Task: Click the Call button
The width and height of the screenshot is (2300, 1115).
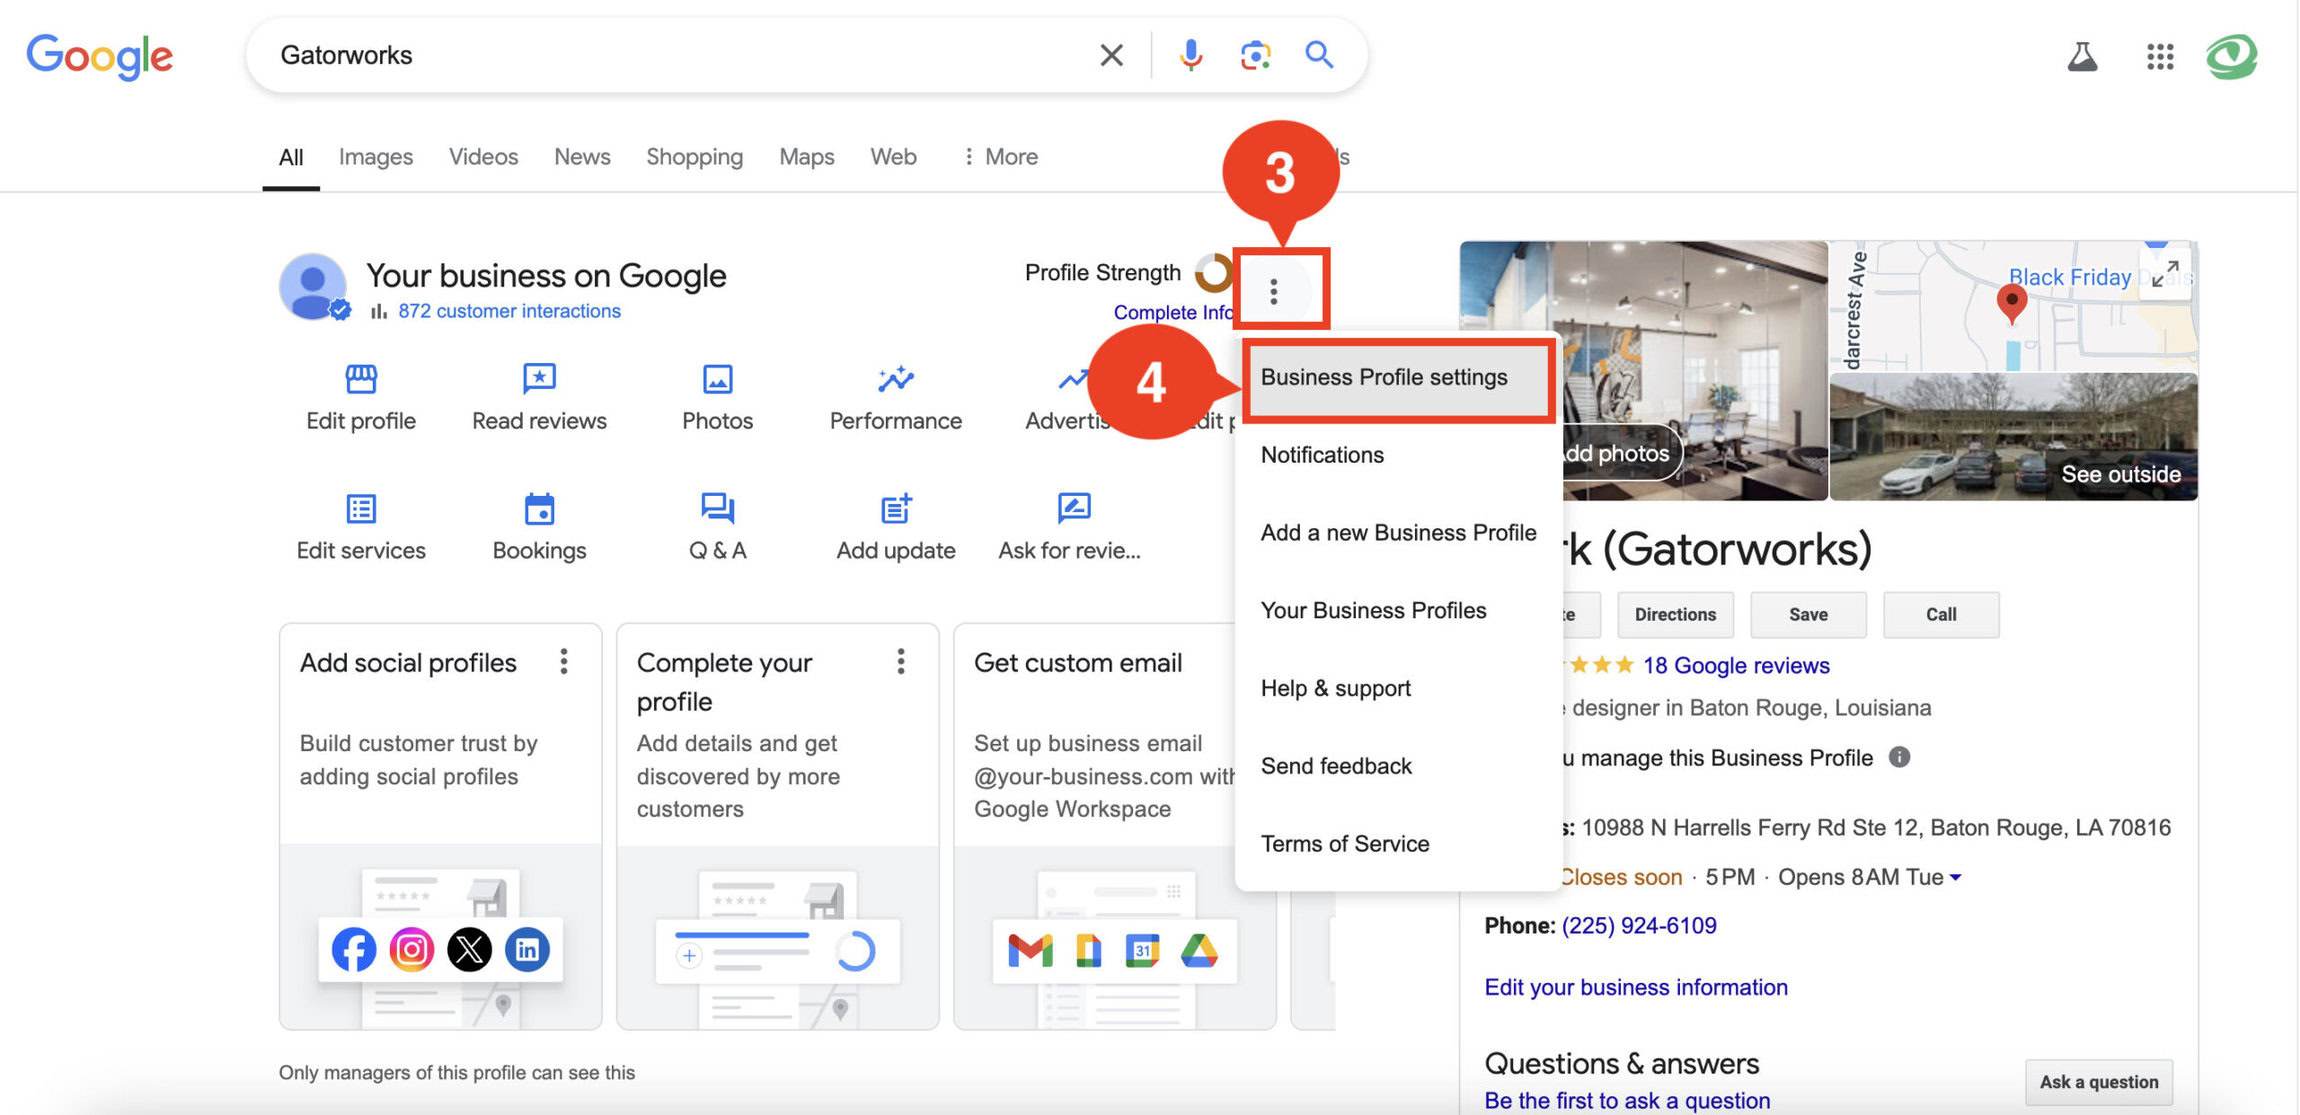Action: (x=1941, y=614)
